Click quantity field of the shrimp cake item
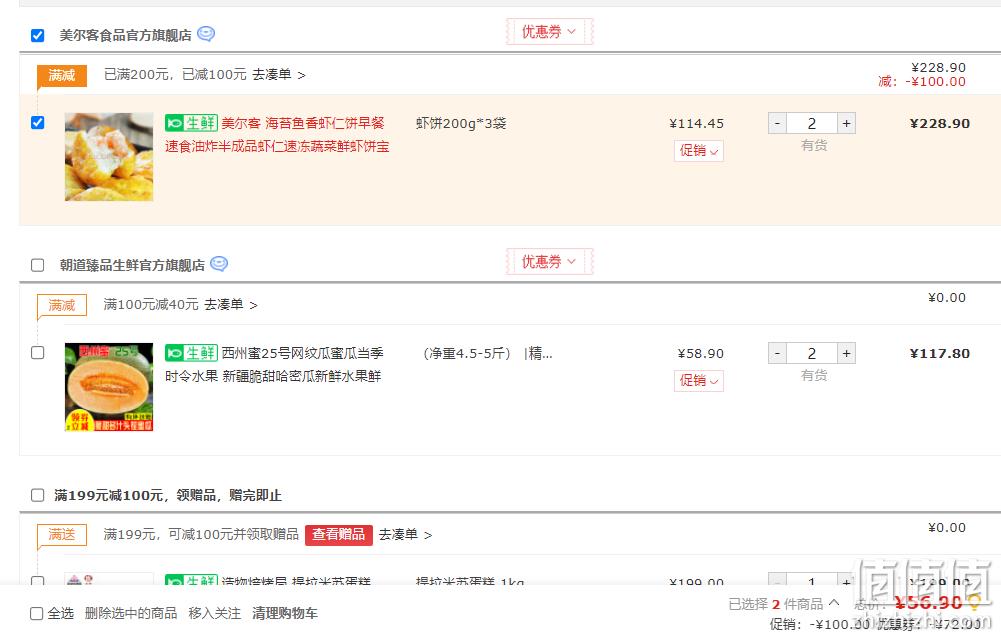 pos(811,123)
